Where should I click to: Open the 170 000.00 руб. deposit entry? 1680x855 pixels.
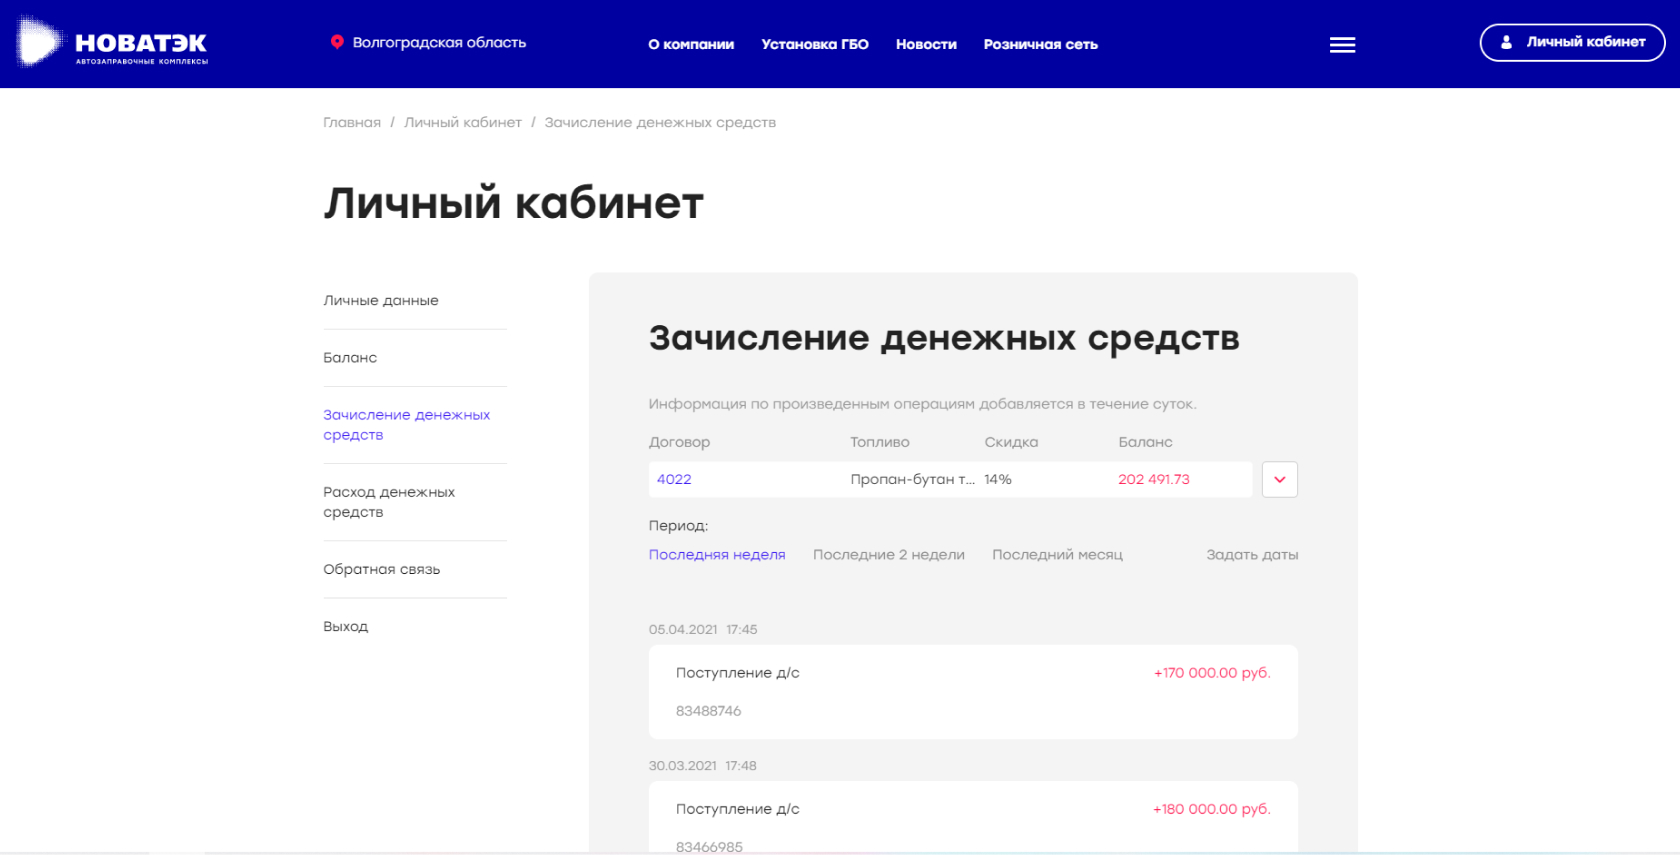[x=972, y=691]
